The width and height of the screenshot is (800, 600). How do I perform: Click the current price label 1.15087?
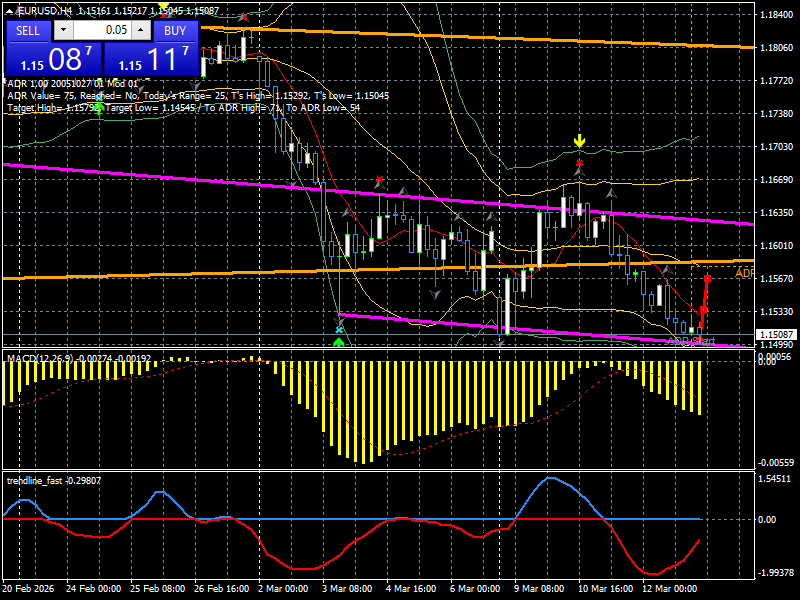[776, 335]
